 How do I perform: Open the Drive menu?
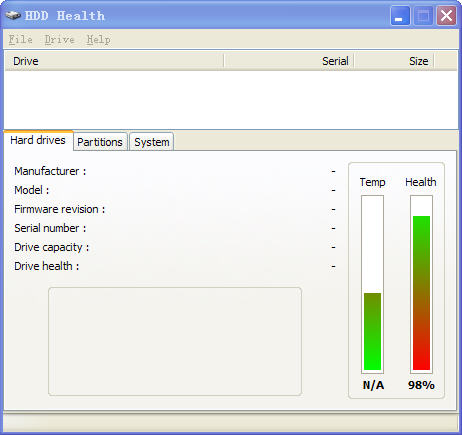coord(59,39)
